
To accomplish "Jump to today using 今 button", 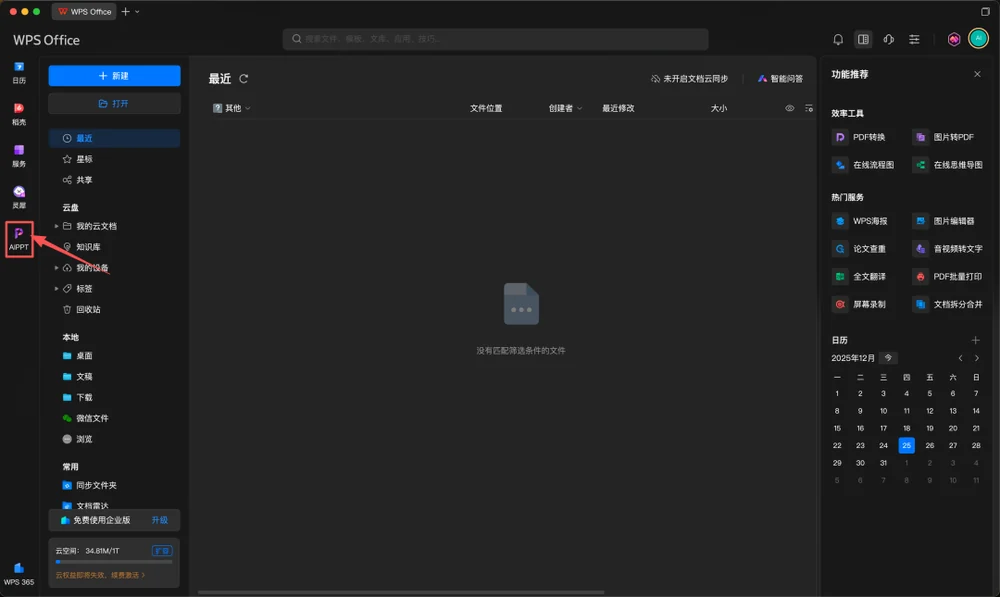I will coord(888,358).
